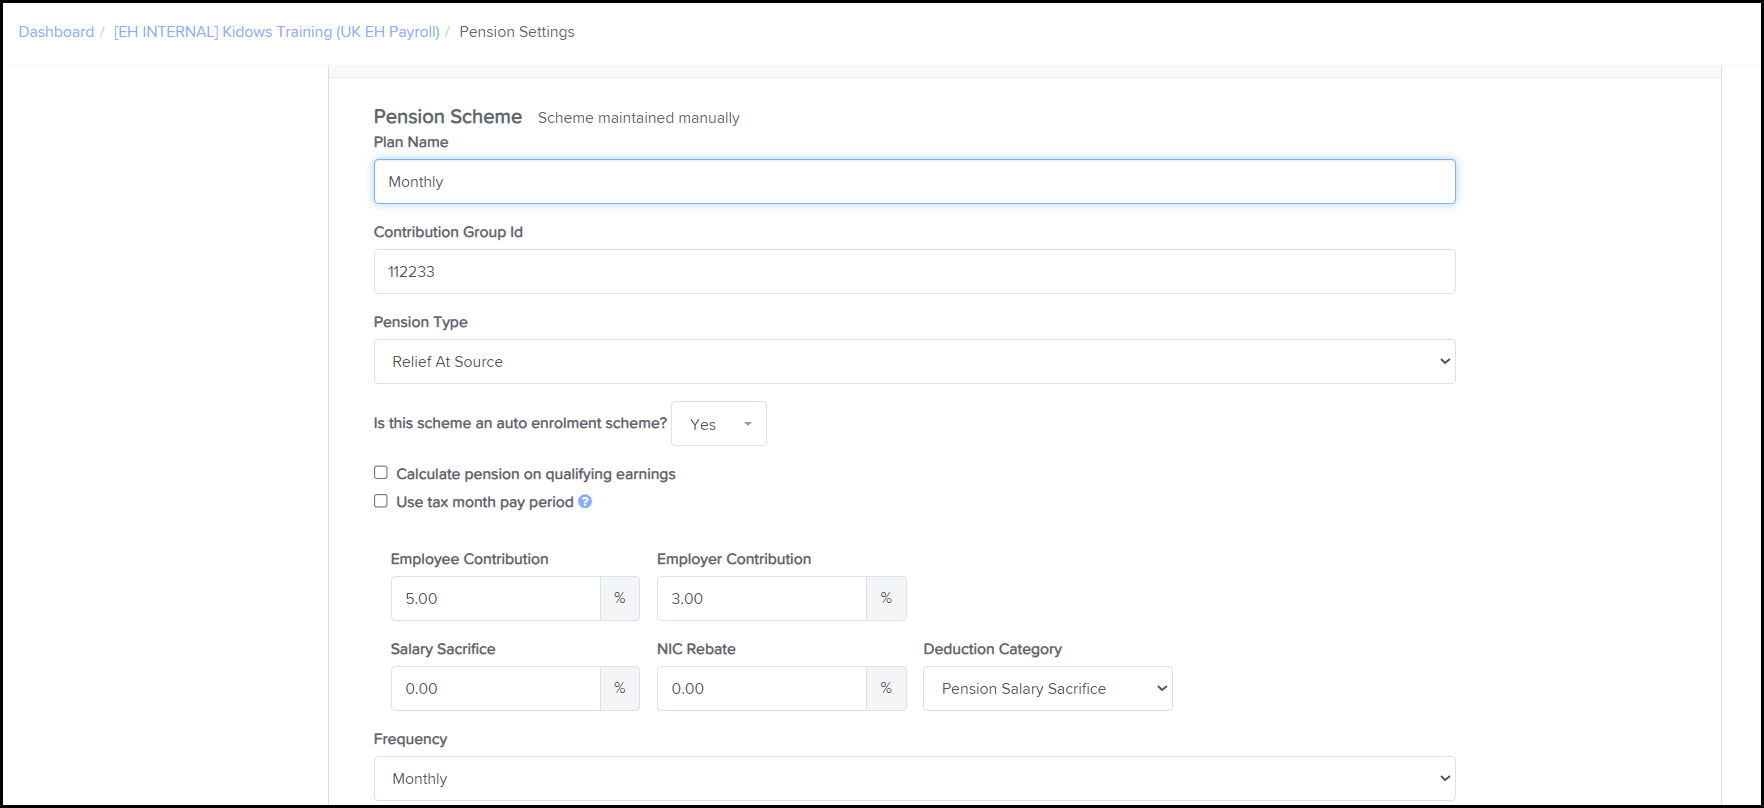Viewport: 1764px width, 808px height.
Task: Click the NIC Rebate input box
Action: [762, 689]
